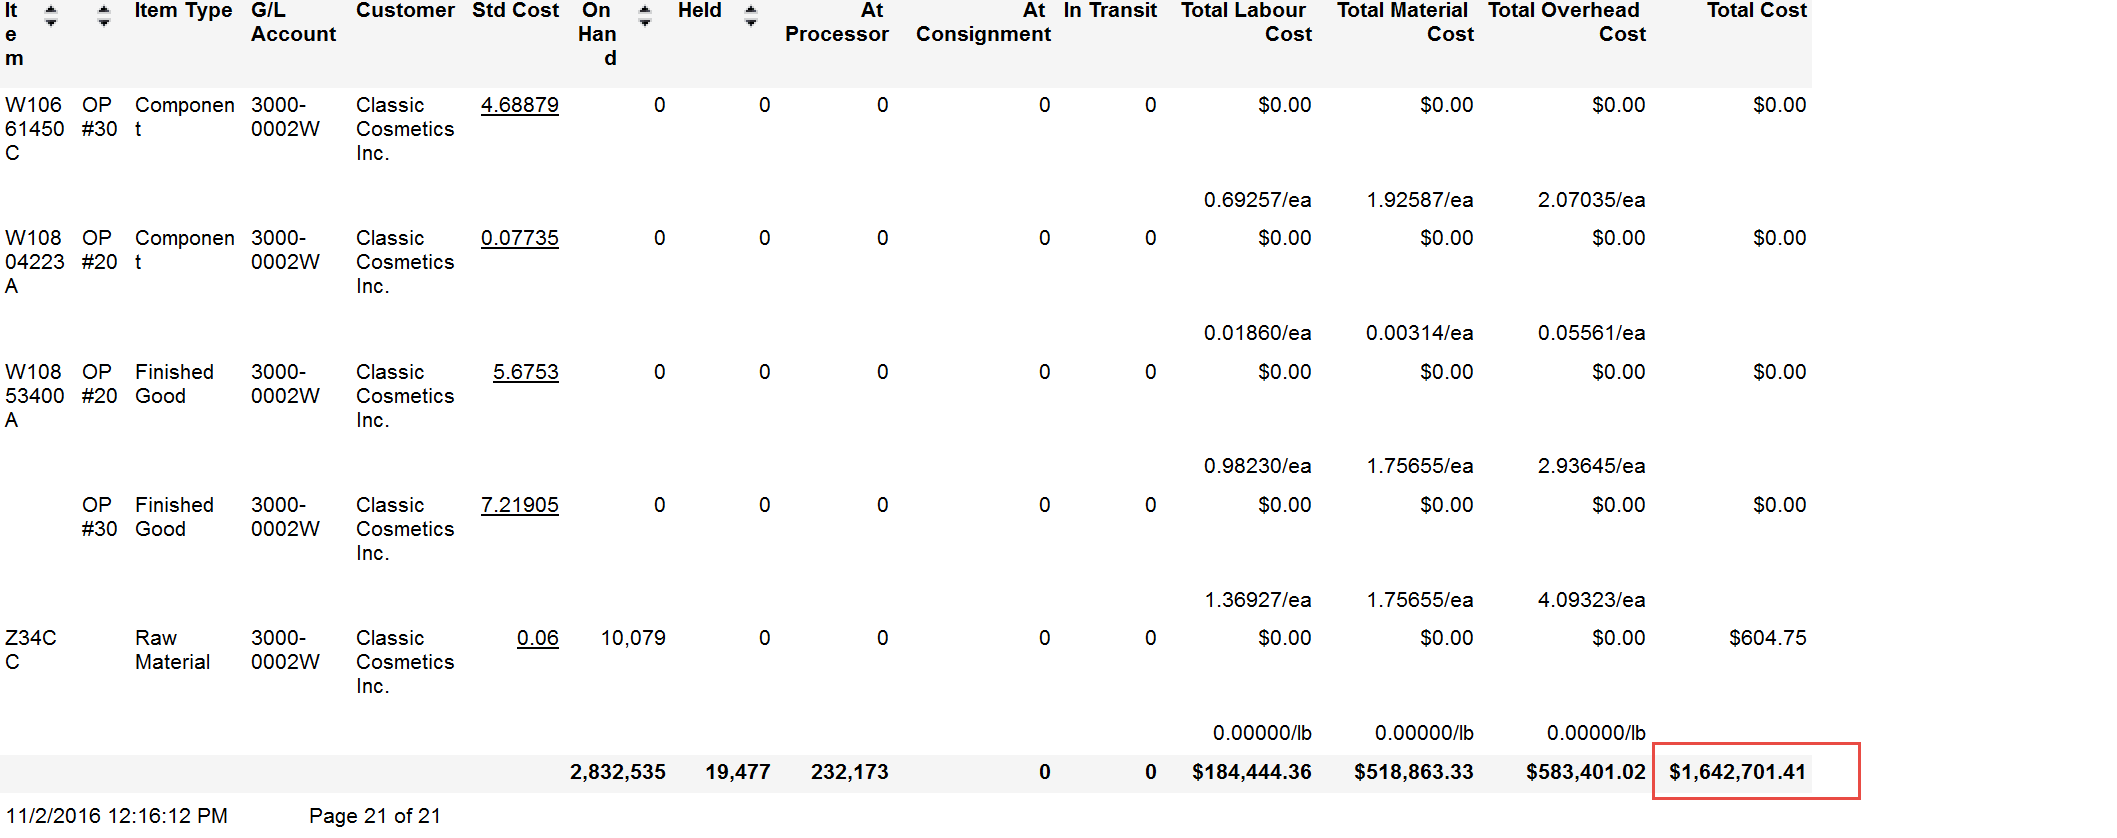2117x838 pixels.
Task: Click the Total Material Cost header
Action: (x=1405, y=22)
